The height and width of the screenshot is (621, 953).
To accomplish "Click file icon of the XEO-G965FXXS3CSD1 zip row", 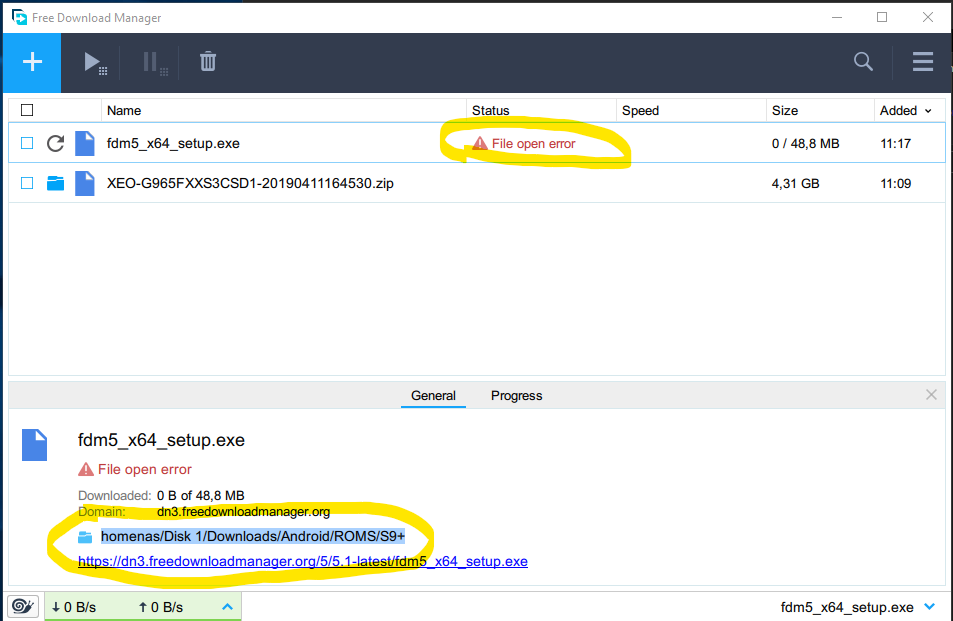I will 84,183.
